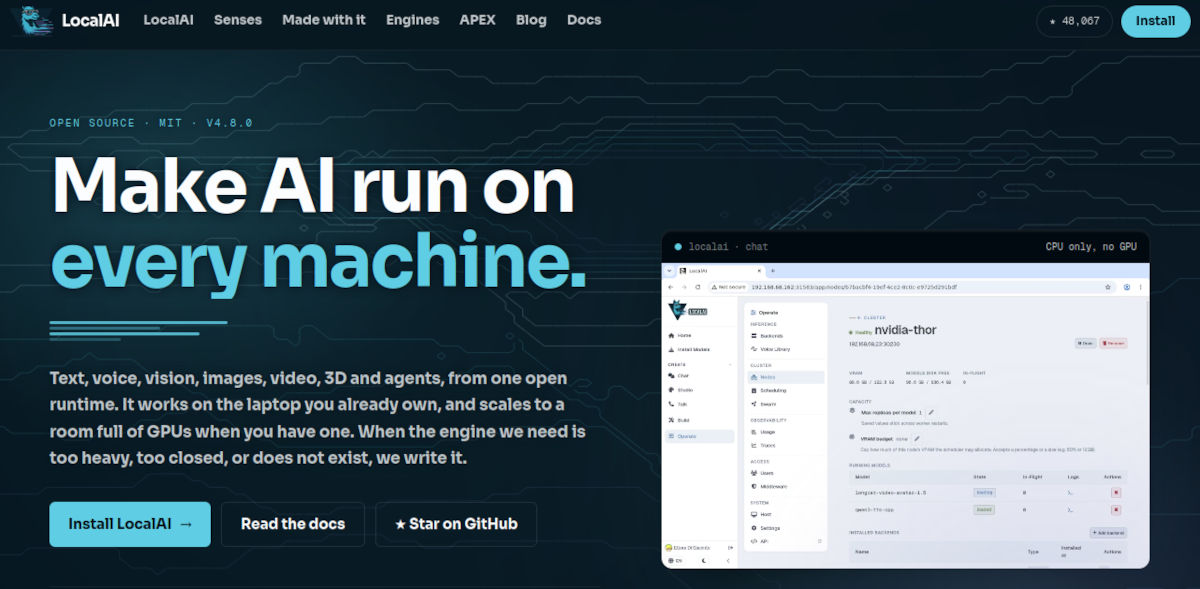1200x589 pixels.
Task: Select Operate in the demo sidebar
Action: click(699, 436)
